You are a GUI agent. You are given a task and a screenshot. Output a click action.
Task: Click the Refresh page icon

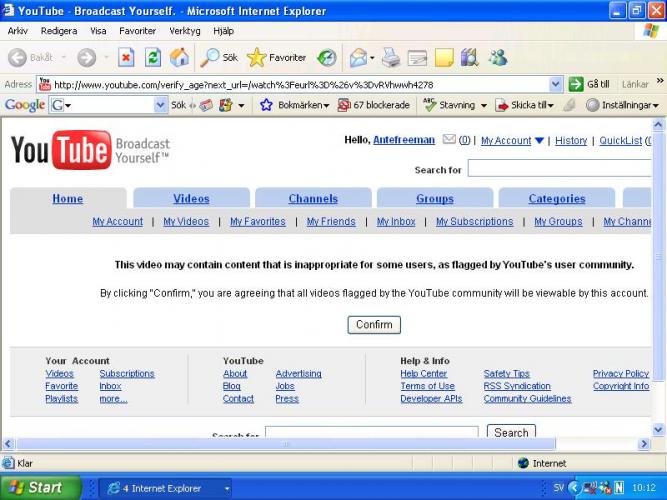click(152, 57)
